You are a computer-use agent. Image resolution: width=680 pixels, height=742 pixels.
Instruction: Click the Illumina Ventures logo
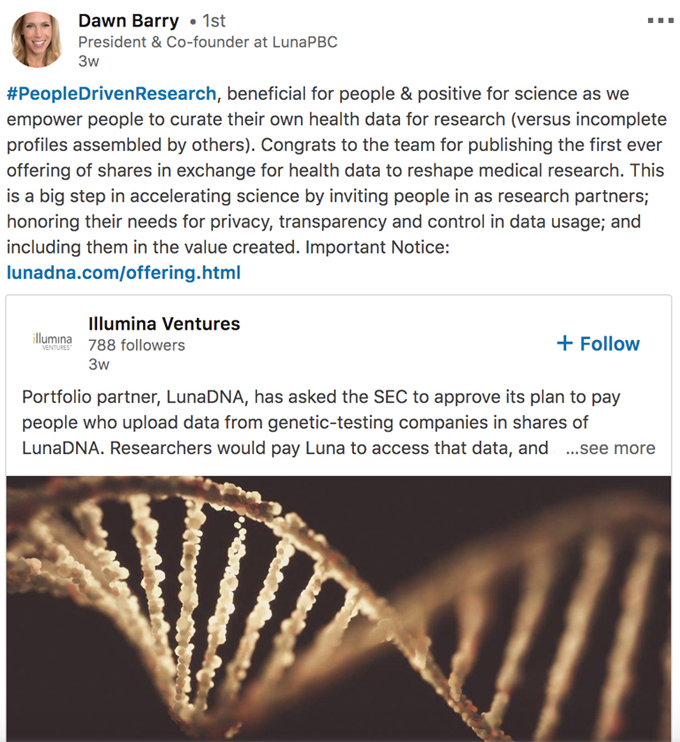click(51, 342)
